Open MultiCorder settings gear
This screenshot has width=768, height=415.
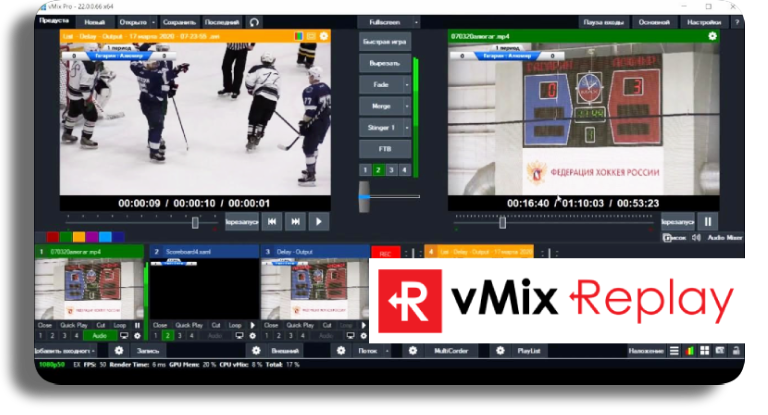pyautogui.click(x=413, y=351)
